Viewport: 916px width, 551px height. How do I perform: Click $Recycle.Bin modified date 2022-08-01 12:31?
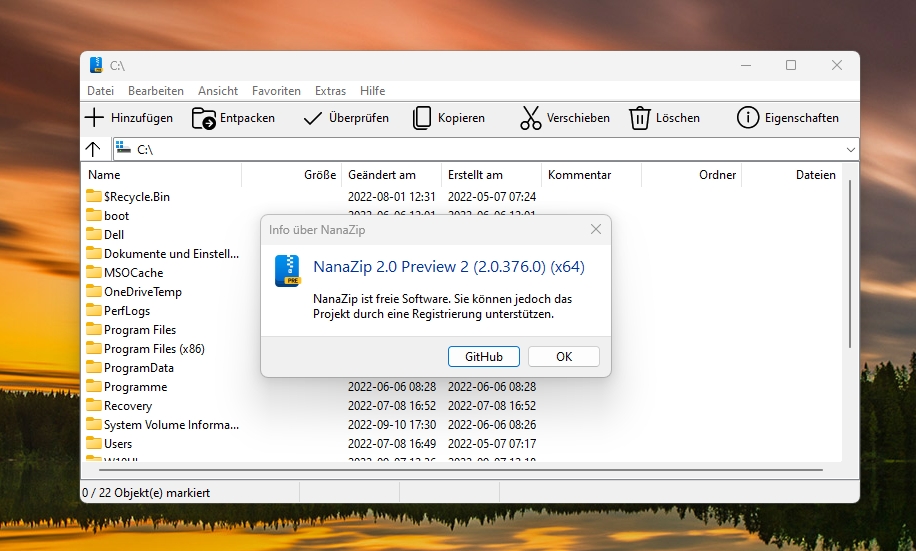point(391,196)
